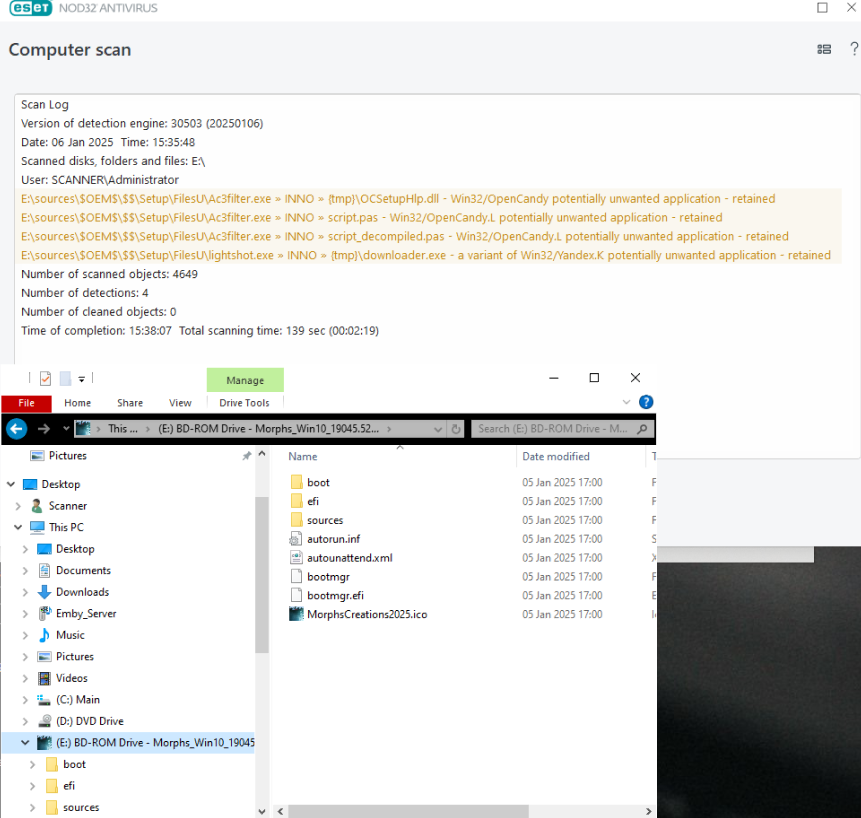Collapse the This PC tree node
This screenshot has width=861, height=818.
(x=18, y=527)
